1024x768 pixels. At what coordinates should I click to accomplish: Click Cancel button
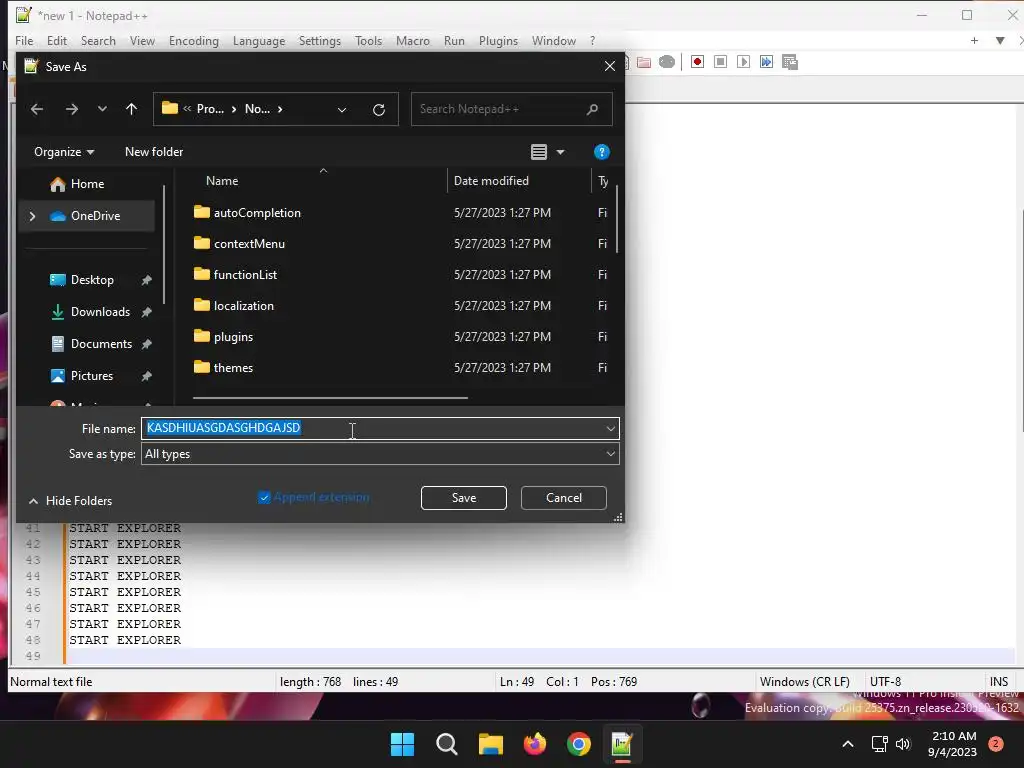pyautogui.click(x=564, y=498)
